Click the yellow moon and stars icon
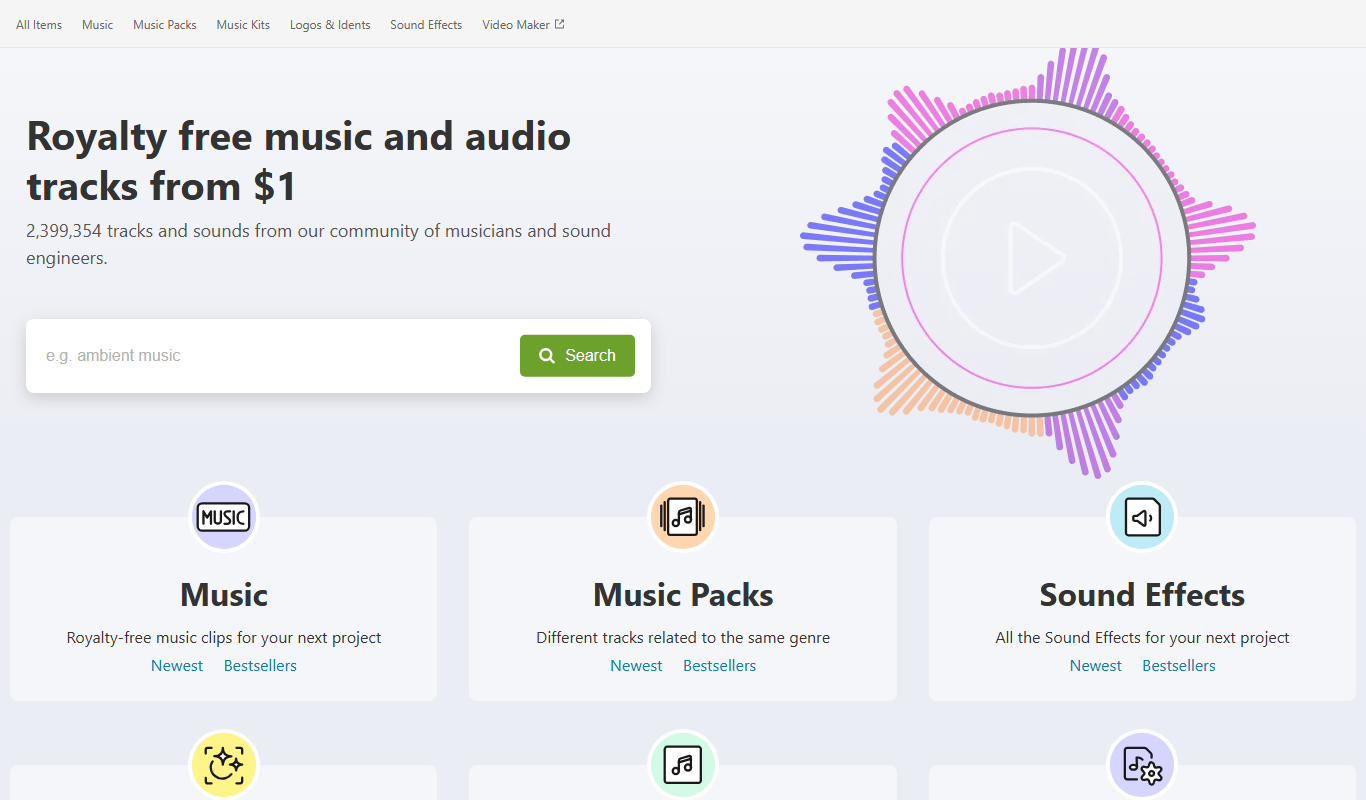 [224, 765]
